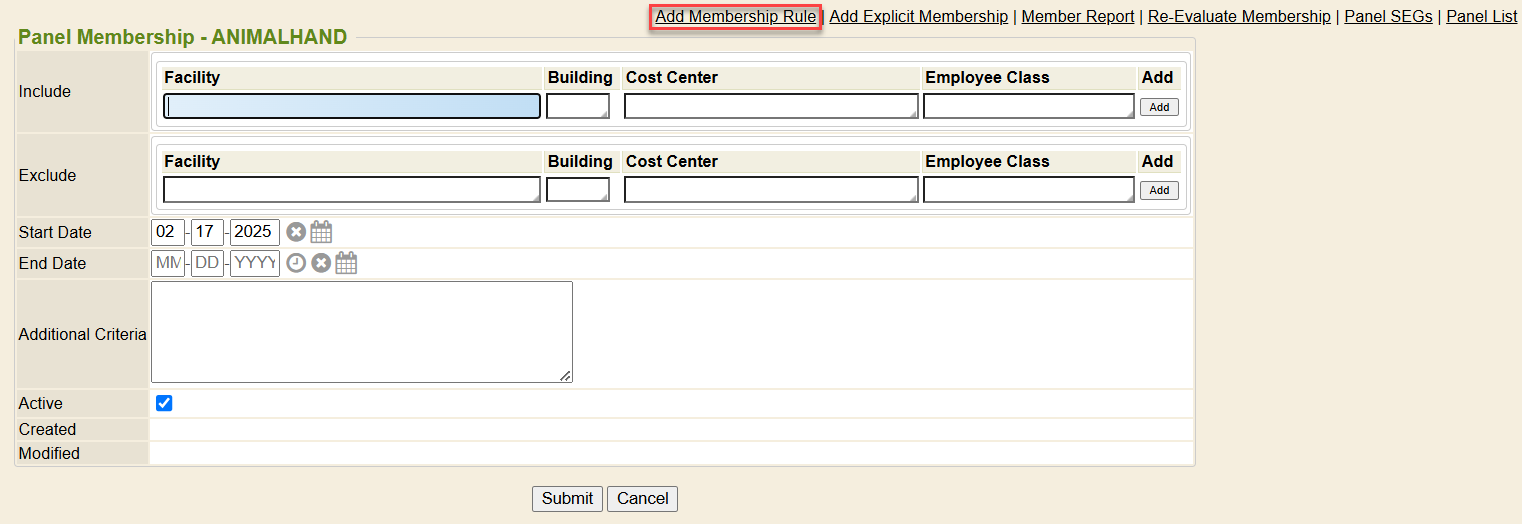Clear the Start Date value
The height and width of the screenshot is (524, 1522).
tap(296, 232)
